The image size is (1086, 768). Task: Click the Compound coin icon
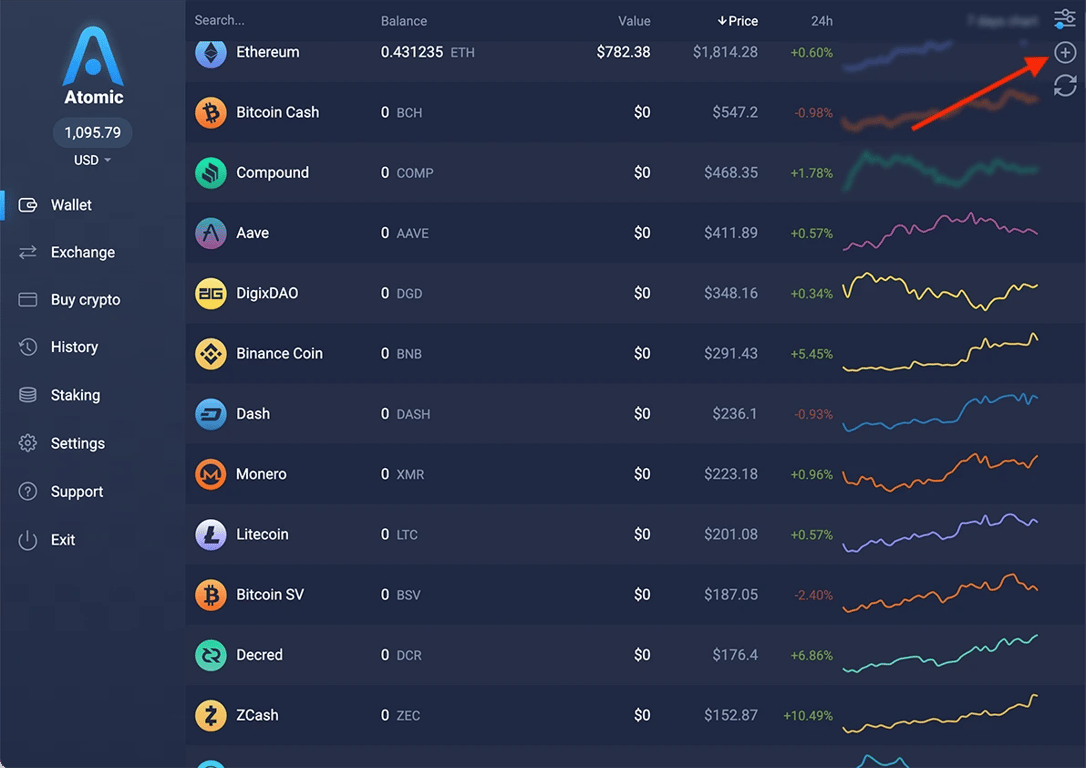tap(211, 172)
